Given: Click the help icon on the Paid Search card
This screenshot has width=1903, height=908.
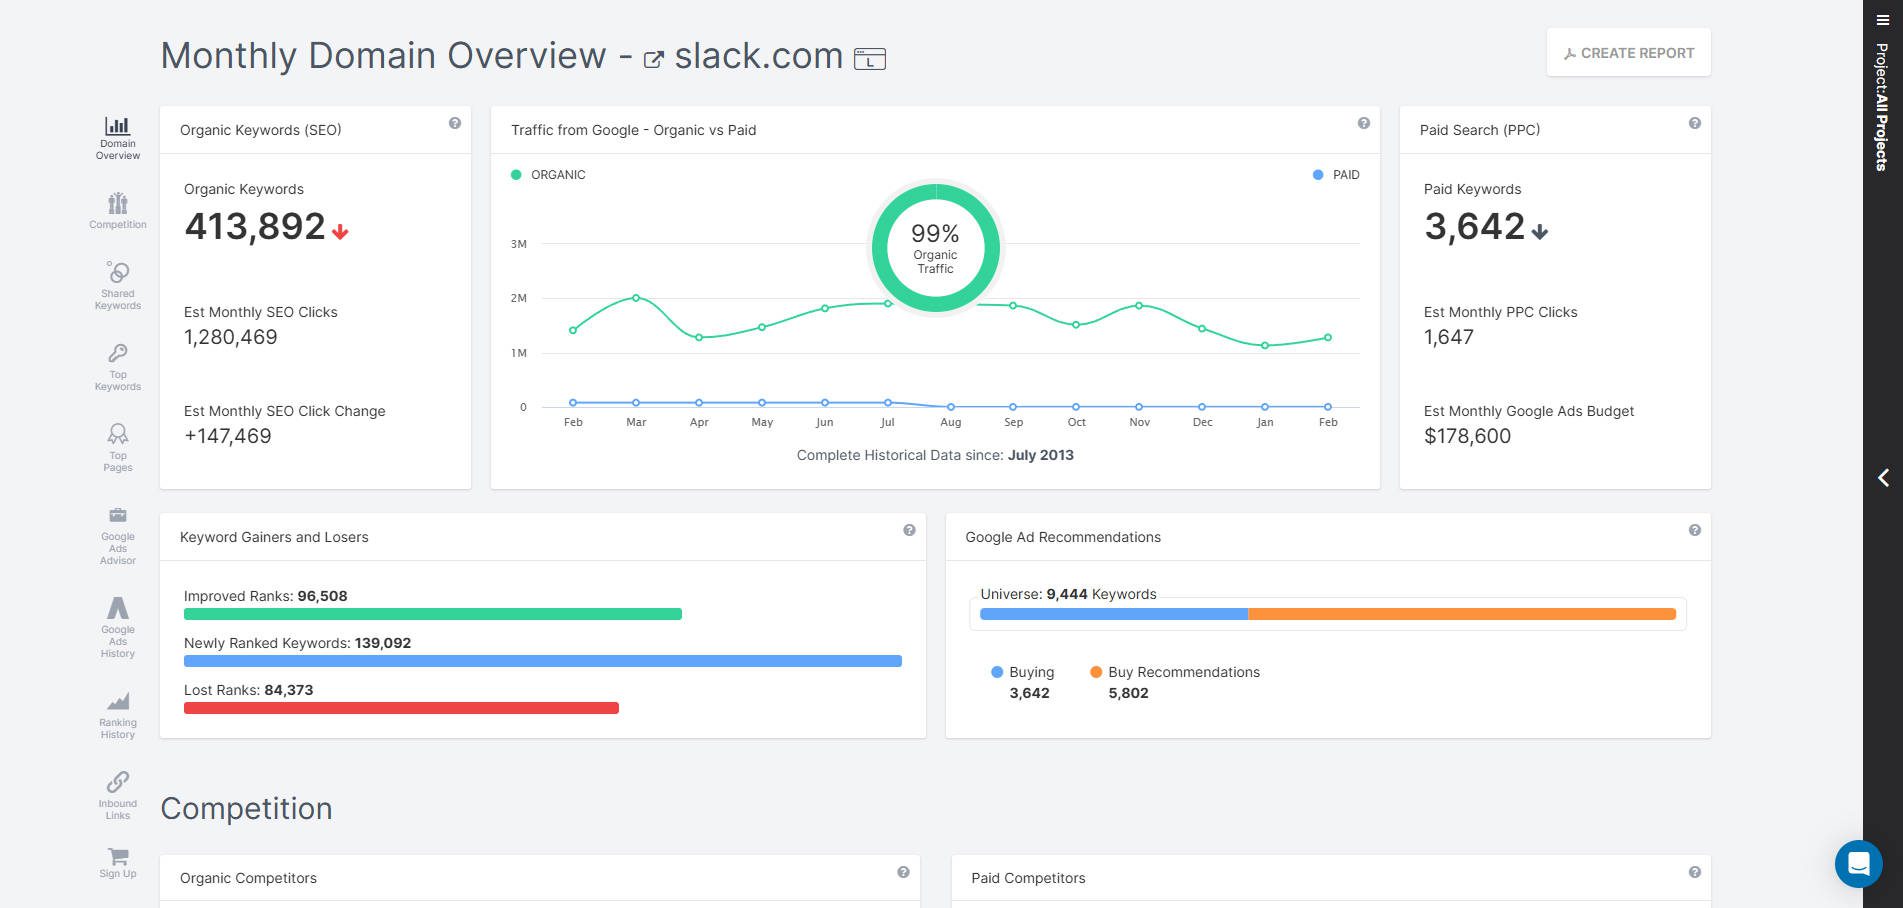Looking at the screenshot, I should tap(1694, 122).
